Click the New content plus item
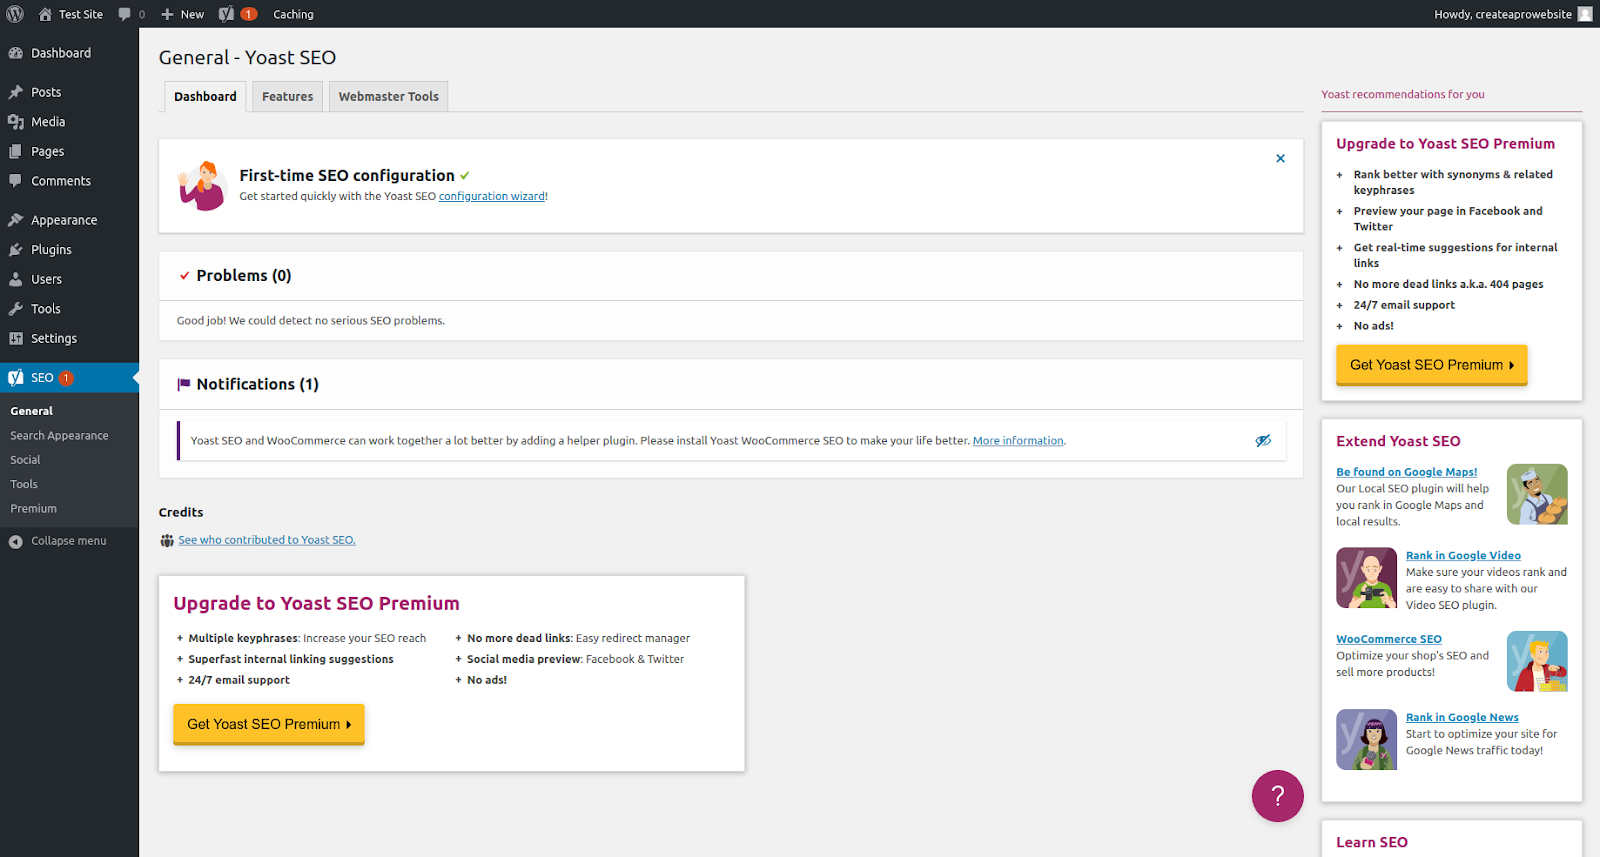 tap(182, 14)
